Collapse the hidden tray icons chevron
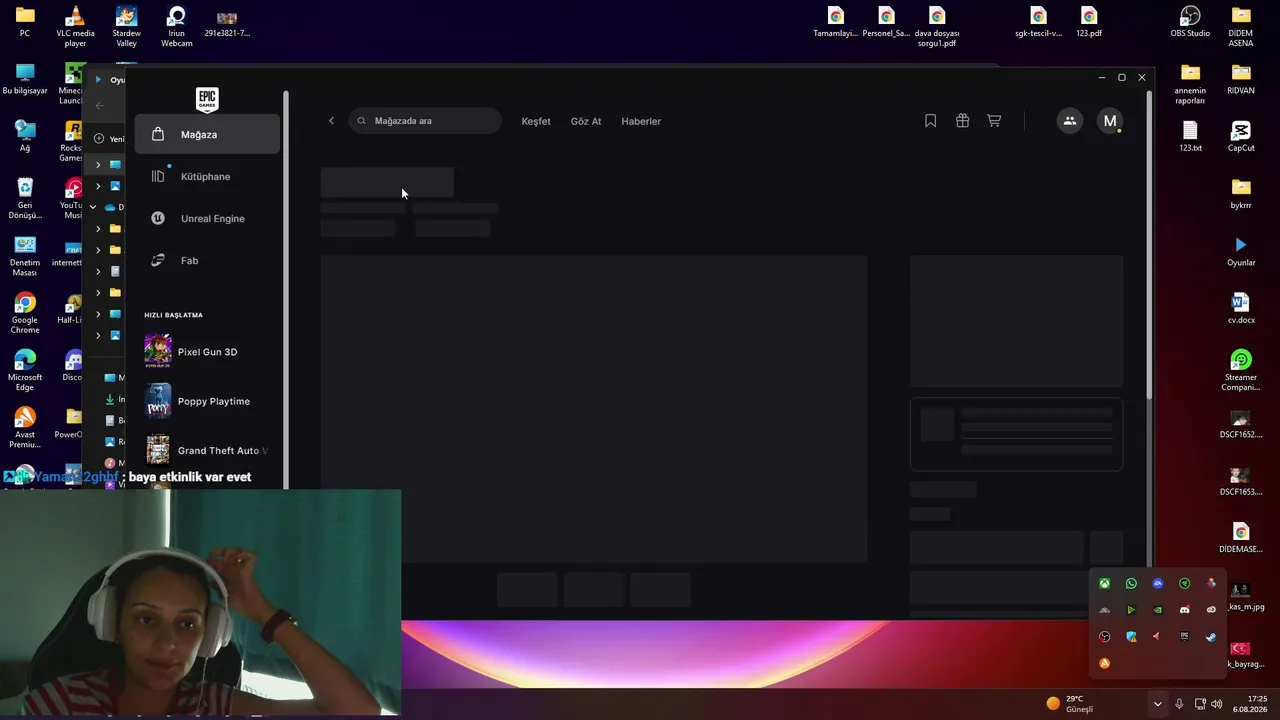The image size is (1280, 720). pyautogui.click(x=1158, y=704)
